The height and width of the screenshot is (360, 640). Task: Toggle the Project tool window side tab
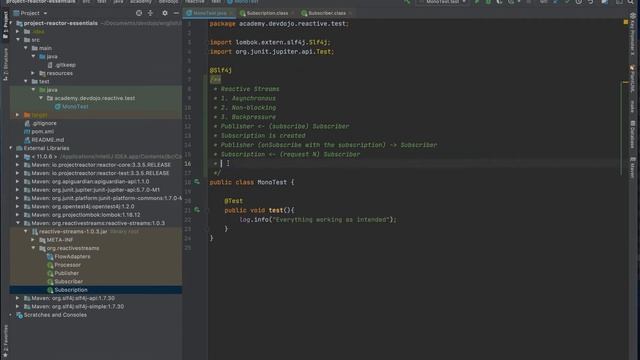click(5, 25)
